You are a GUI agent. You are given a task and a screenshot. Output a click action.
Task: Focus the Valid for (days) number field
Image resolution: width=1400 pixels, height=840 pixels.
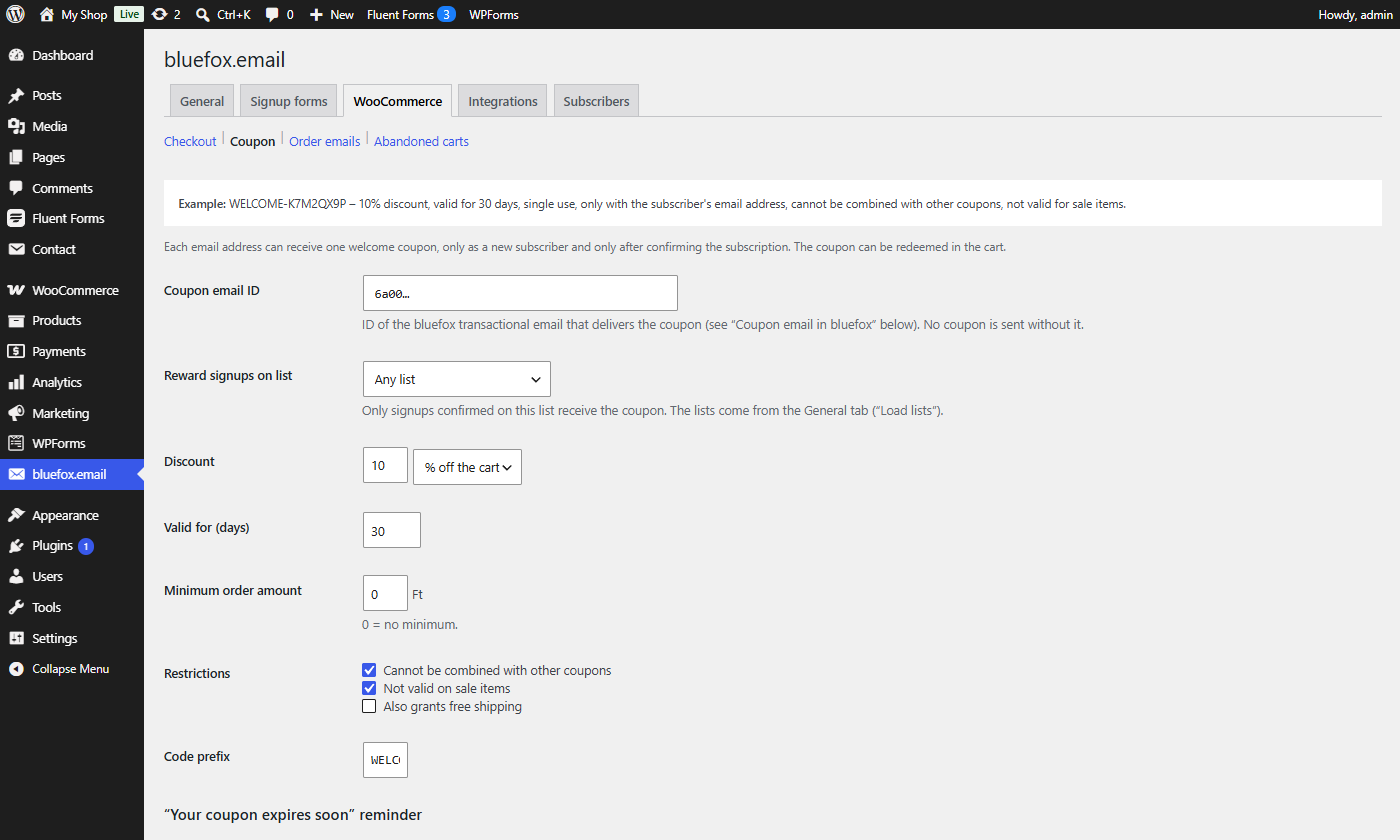point(392,530)
